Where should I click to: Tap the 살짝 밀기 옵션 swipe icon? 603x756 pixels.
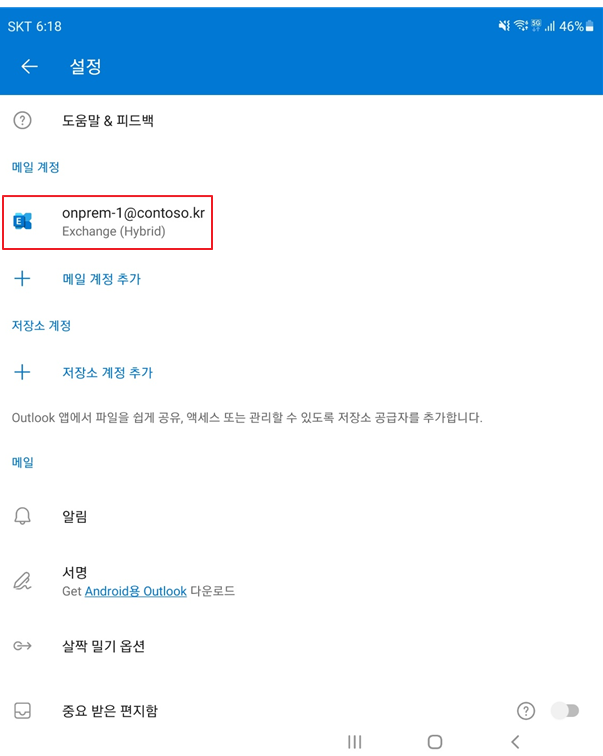[x=22, y=646]
